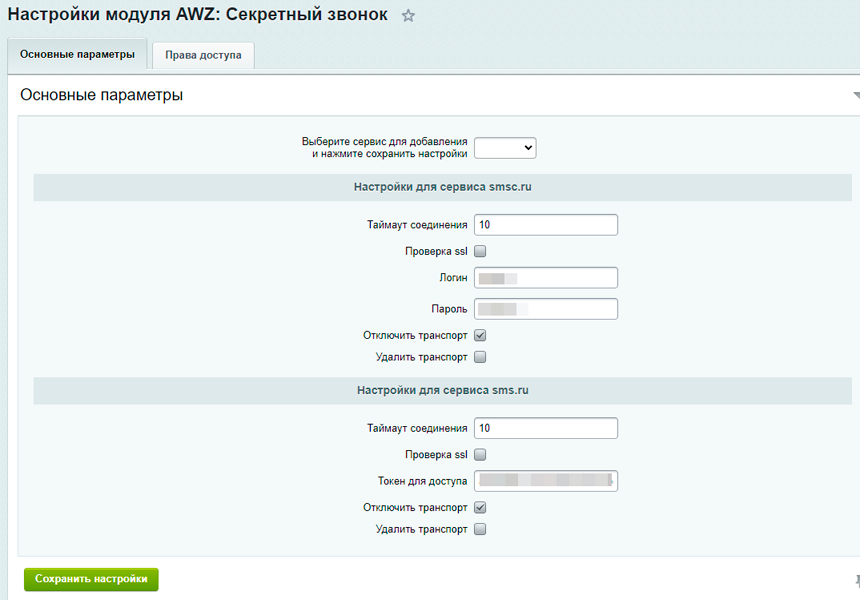860x600 pixels.
Task: Enable Проверка ssl for smsc.ru service
Action: click(480, 251)
